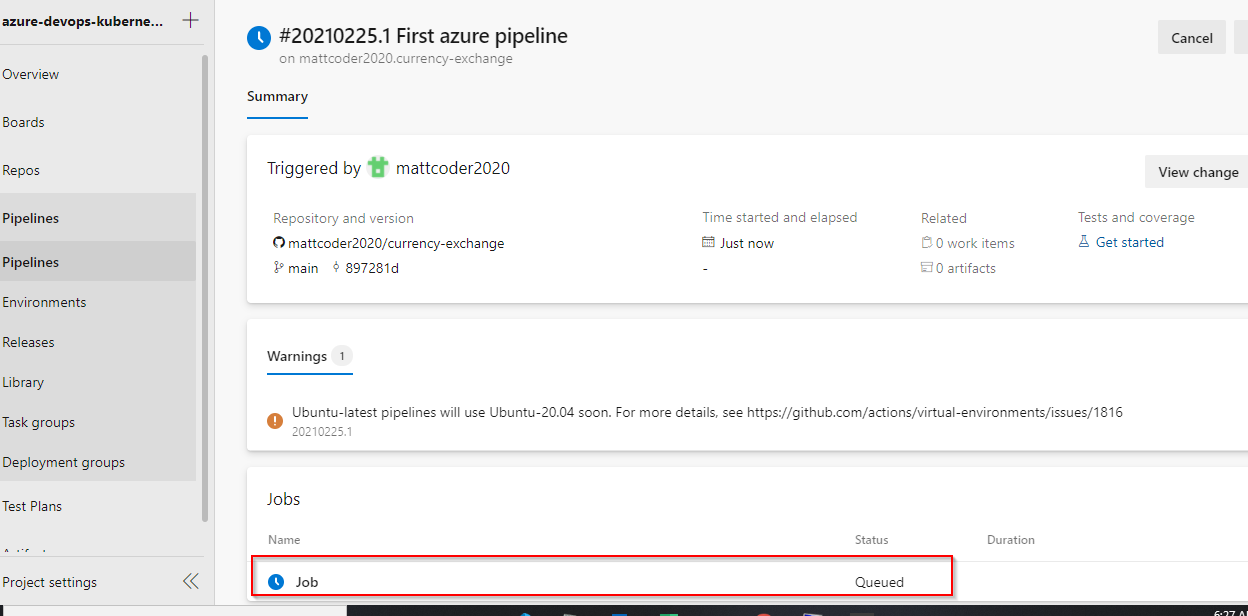Collapse sidebar with double chevron icon

[190, 582]
